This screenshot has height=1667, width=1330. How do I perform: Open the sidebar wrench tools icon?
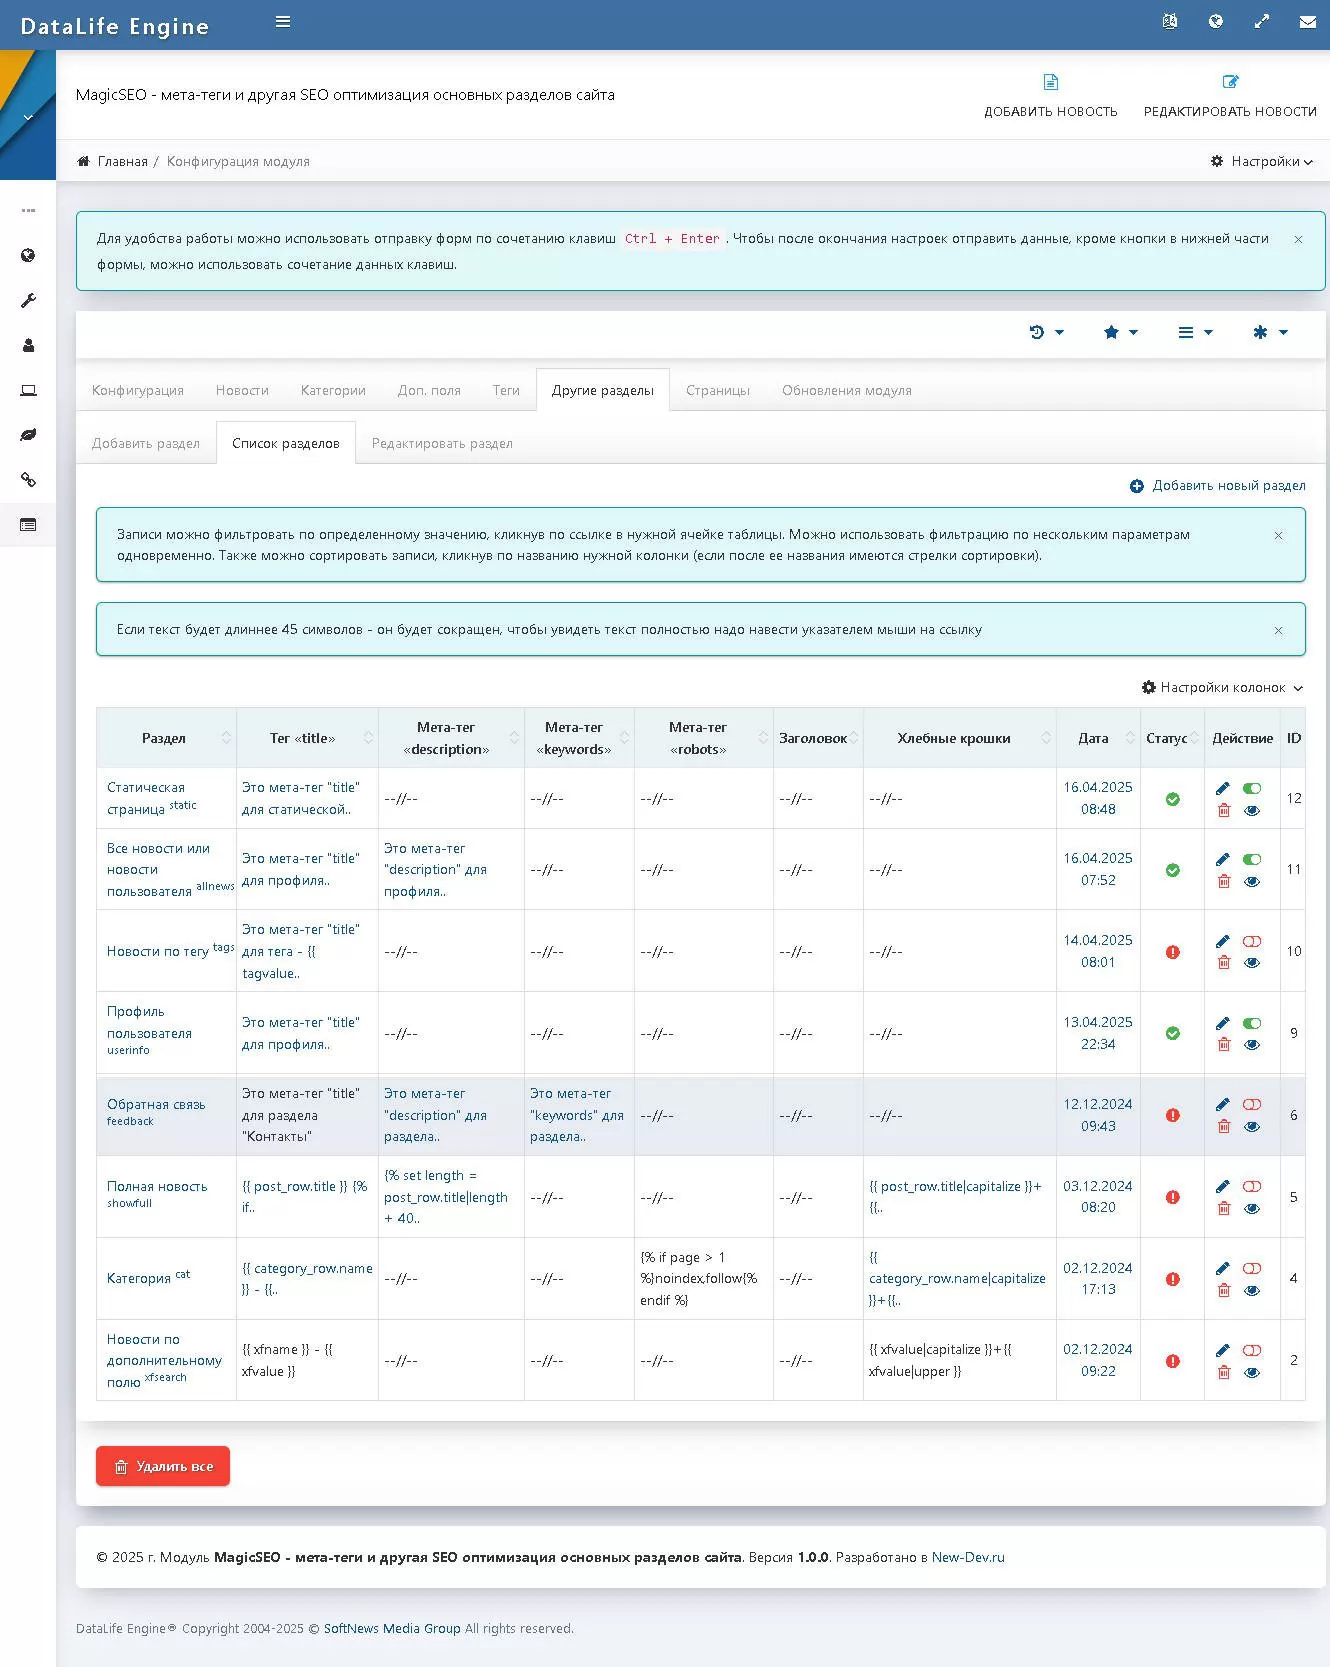28,300
